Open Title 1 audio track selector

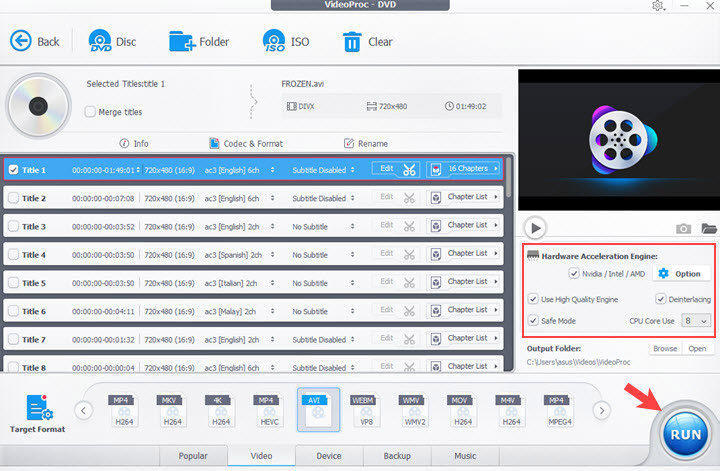pos(272,170)
